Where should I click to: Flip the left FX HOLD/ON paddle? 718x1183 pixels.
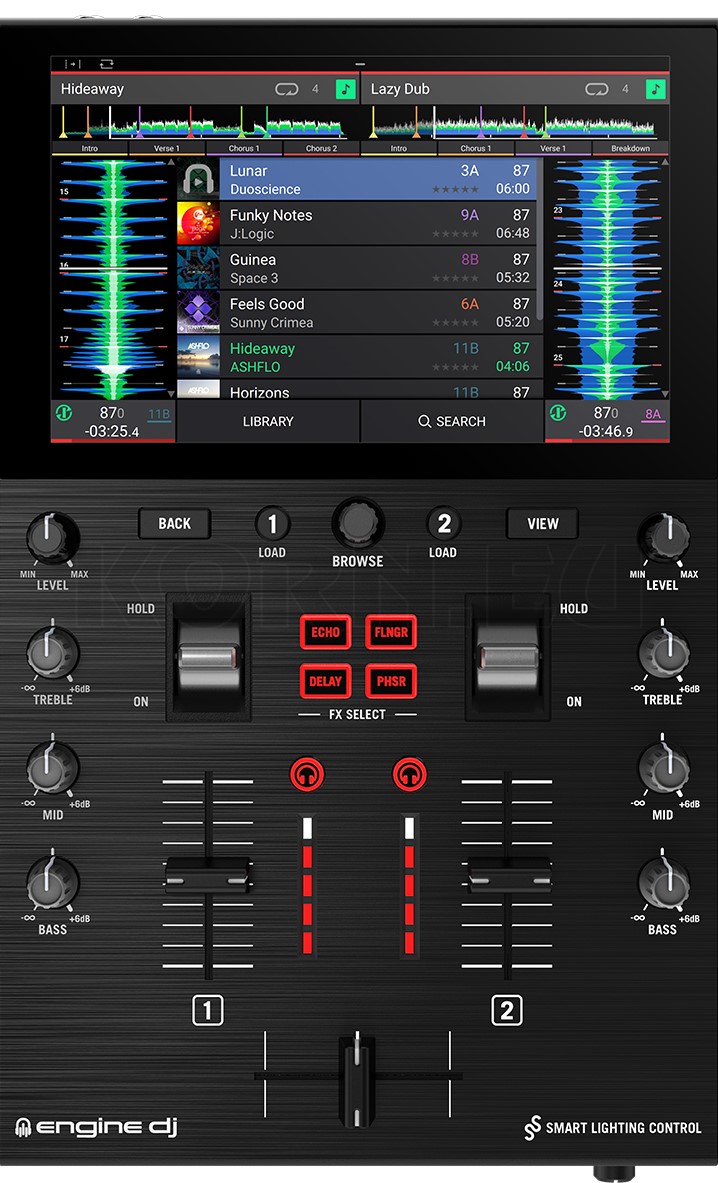209,656
